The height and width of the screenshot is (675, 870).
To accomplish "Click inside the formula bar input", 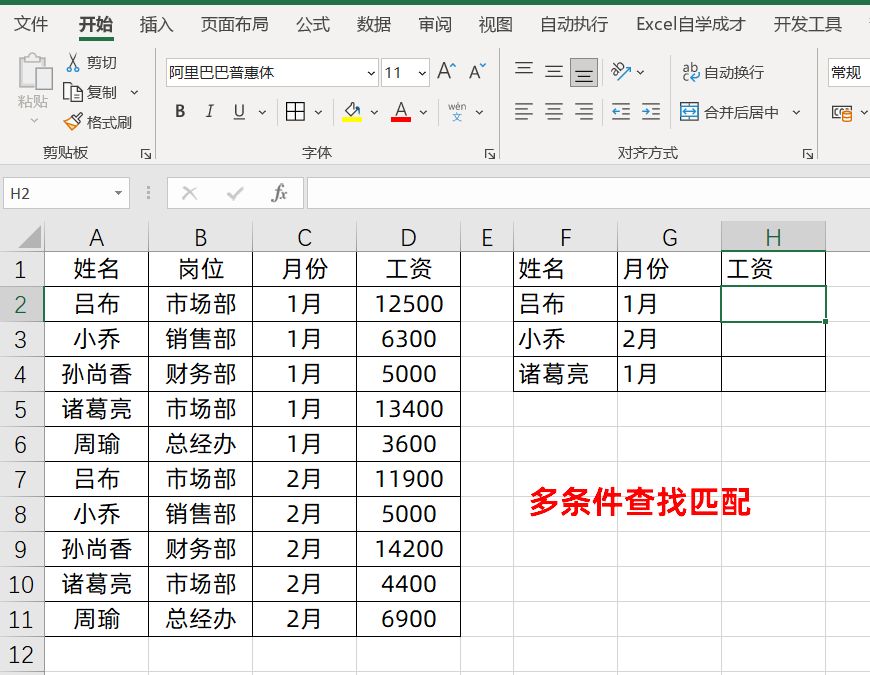I will 588,193.
